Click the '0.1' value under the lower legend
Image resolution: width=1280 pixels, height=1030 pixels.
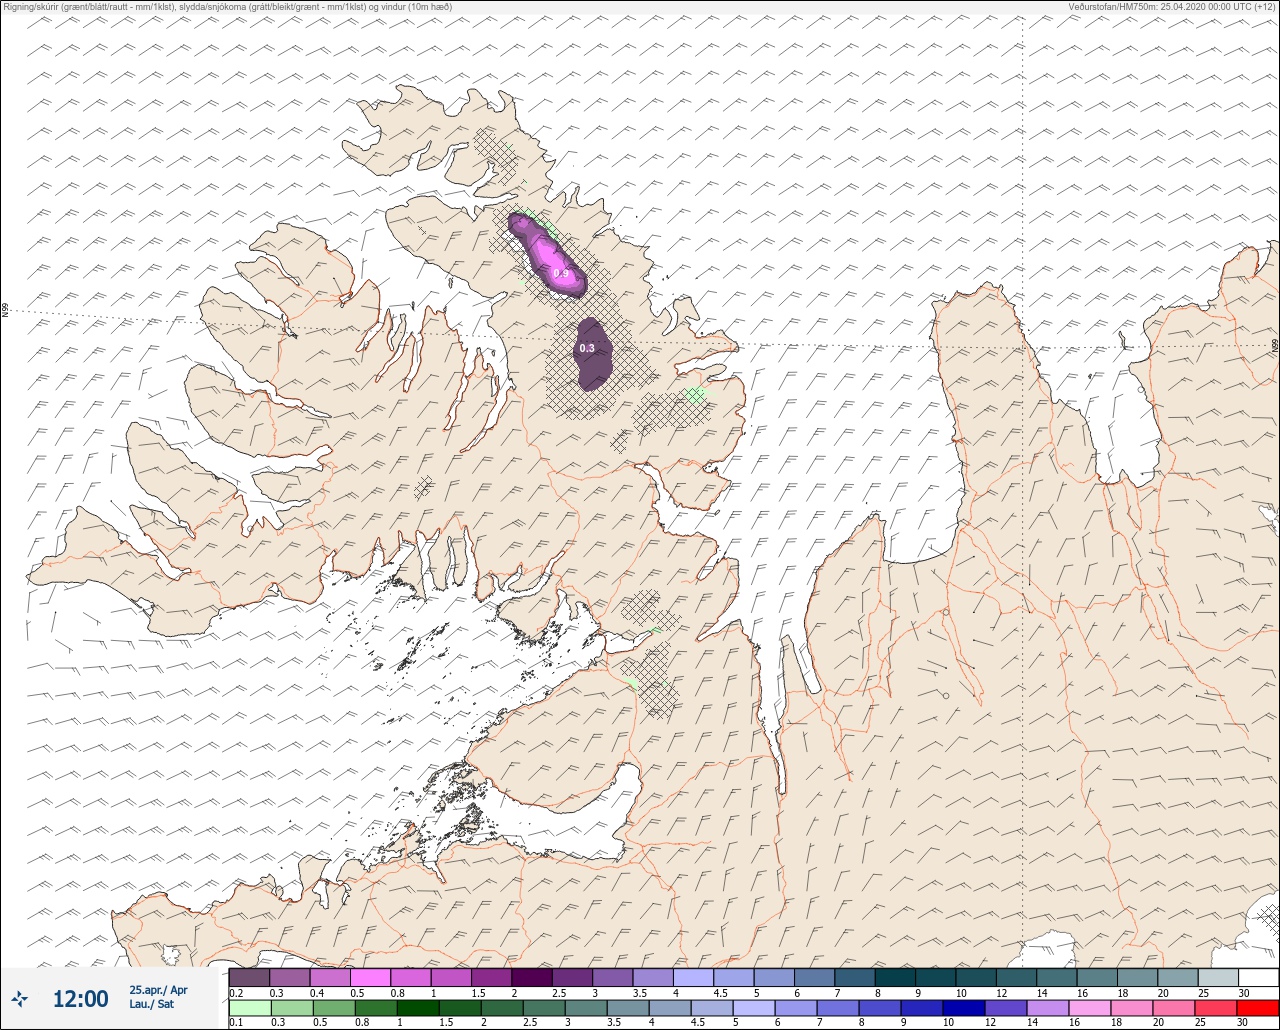236,1023
